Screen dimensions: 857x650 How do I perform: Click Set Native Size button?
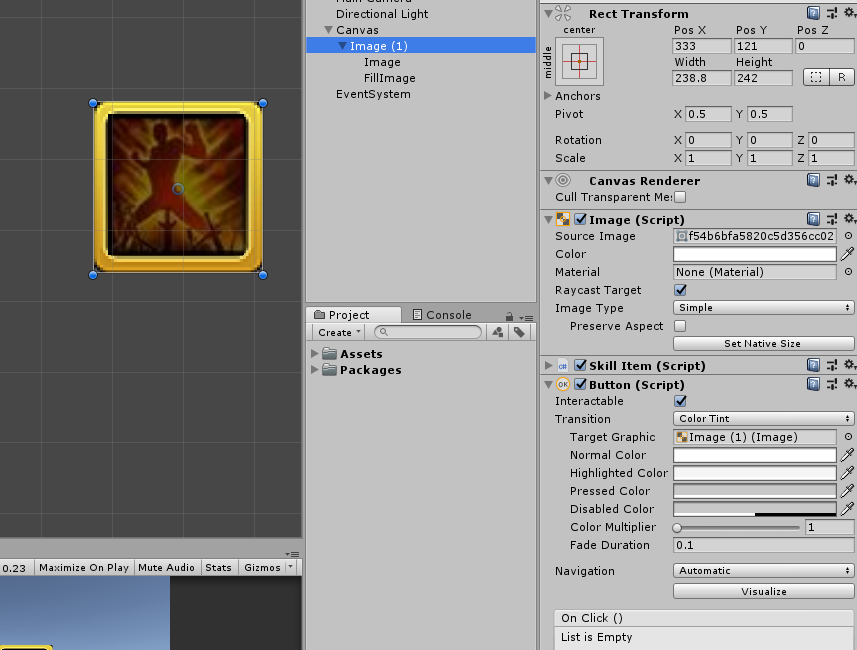pyautogui.click(x=764, y=343)
